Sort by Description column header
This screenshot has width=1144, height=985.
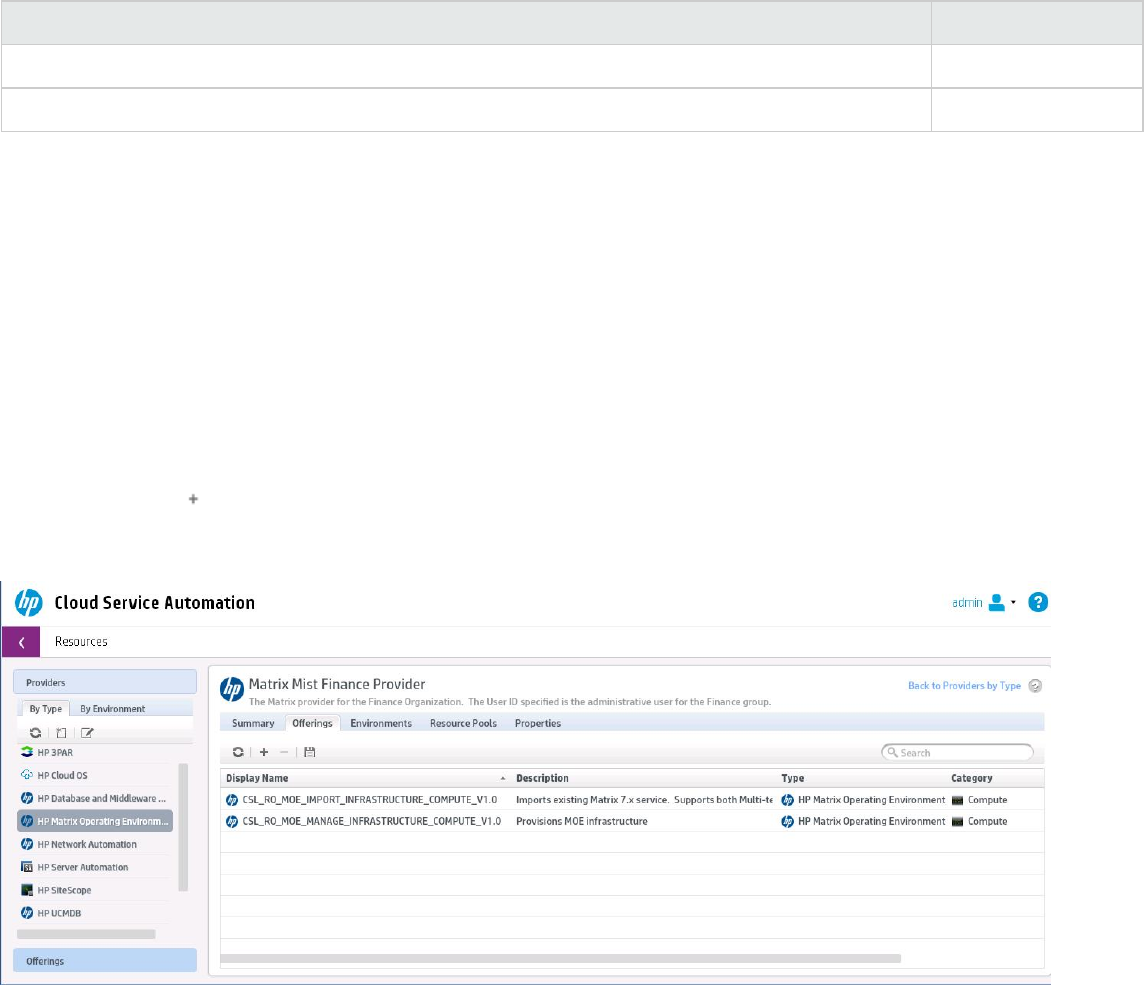542,779
